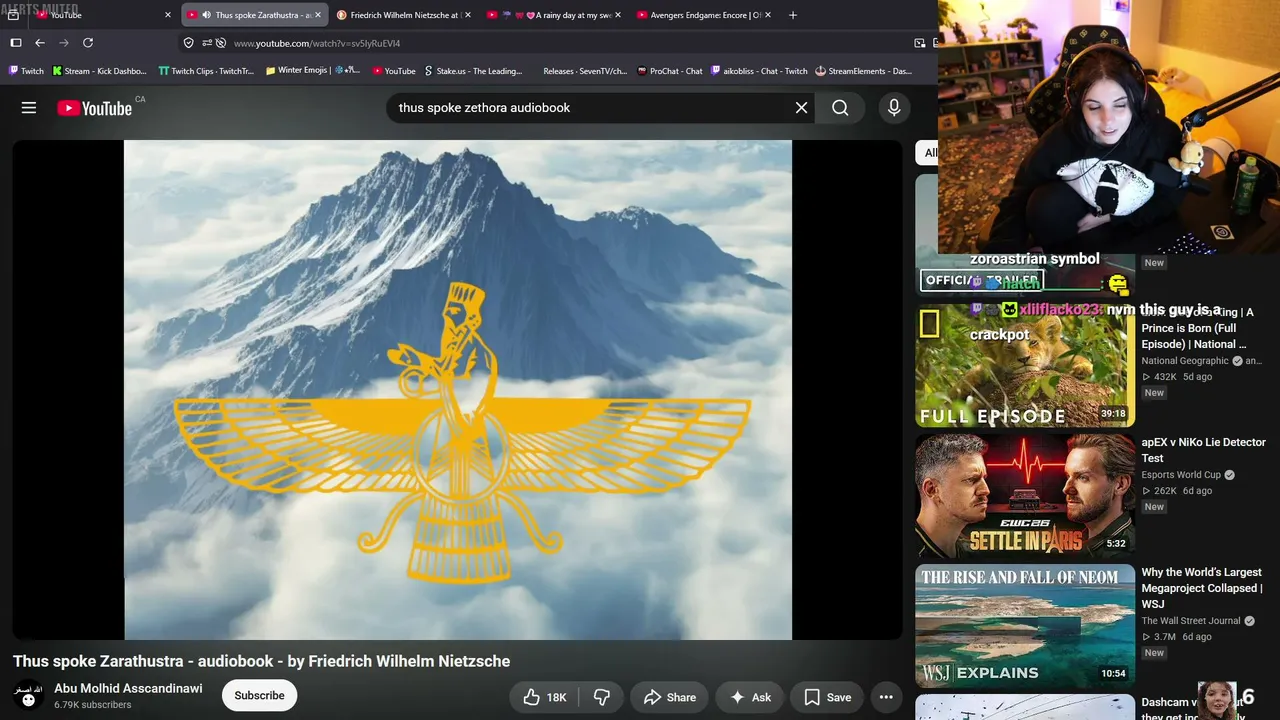This screenshot has width=1280, height=720.
Task: Click the video title Thus spoke Zarathustra
Action: 261,661
